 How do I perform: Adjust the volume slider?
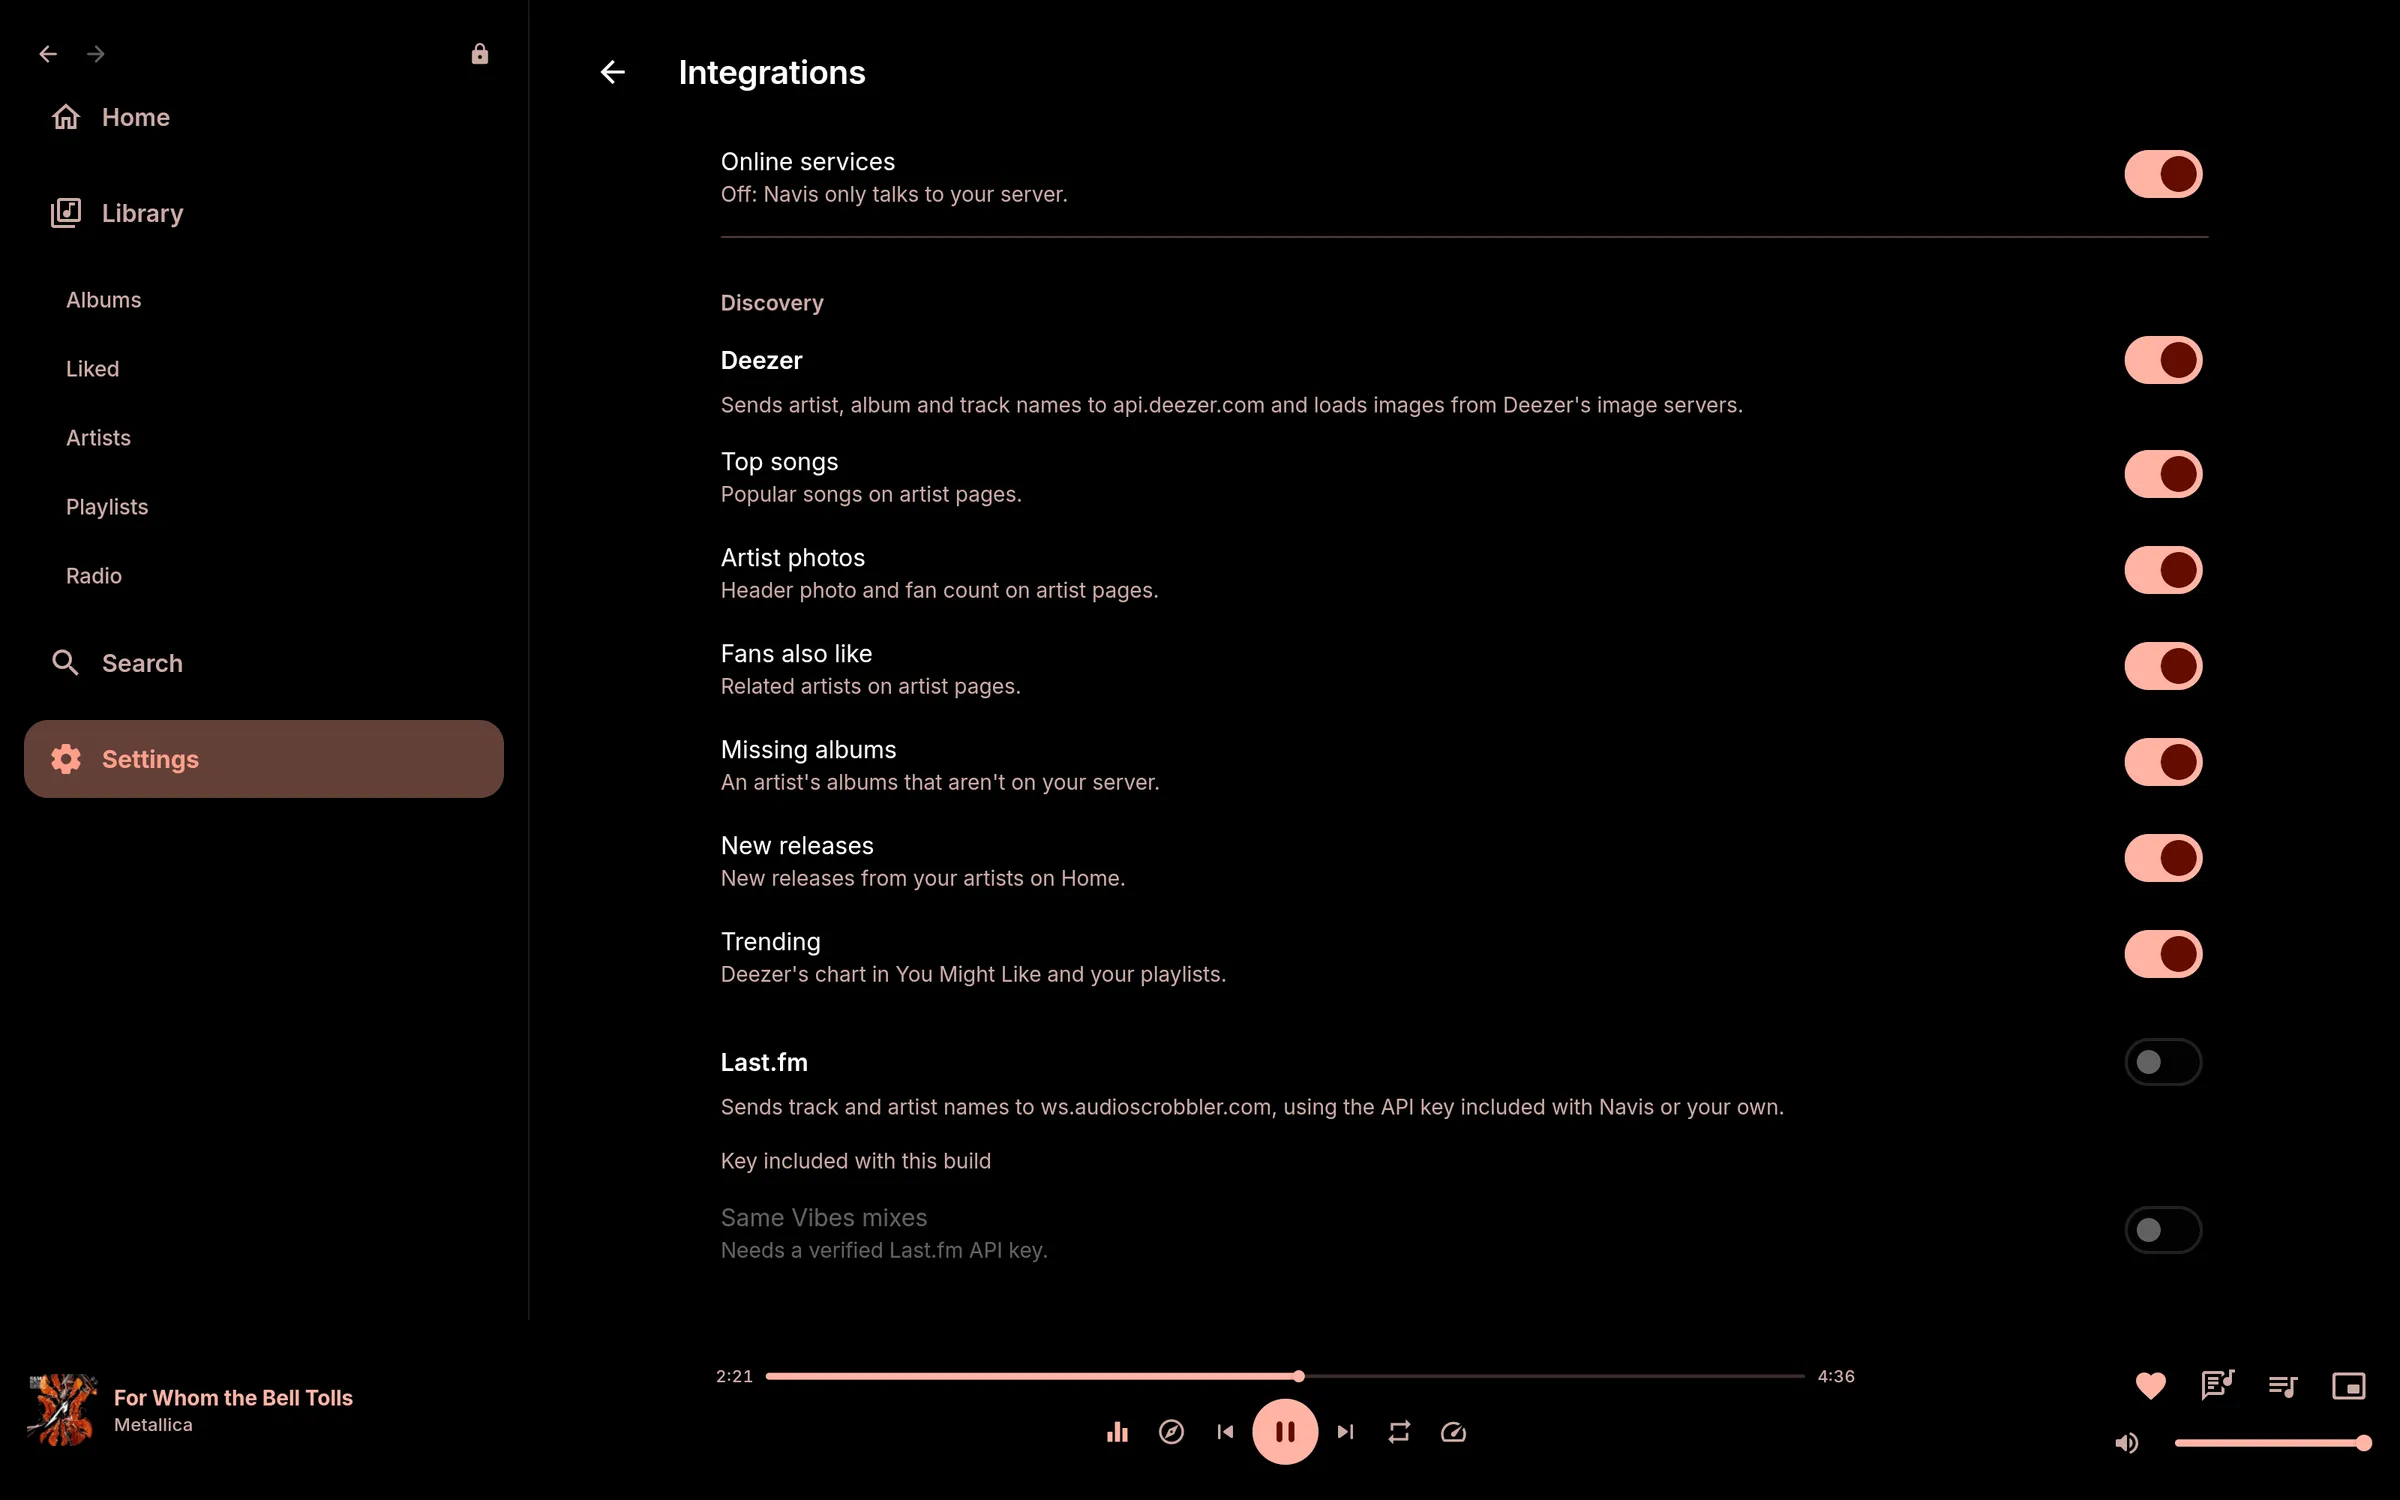pos(2272,1443)
